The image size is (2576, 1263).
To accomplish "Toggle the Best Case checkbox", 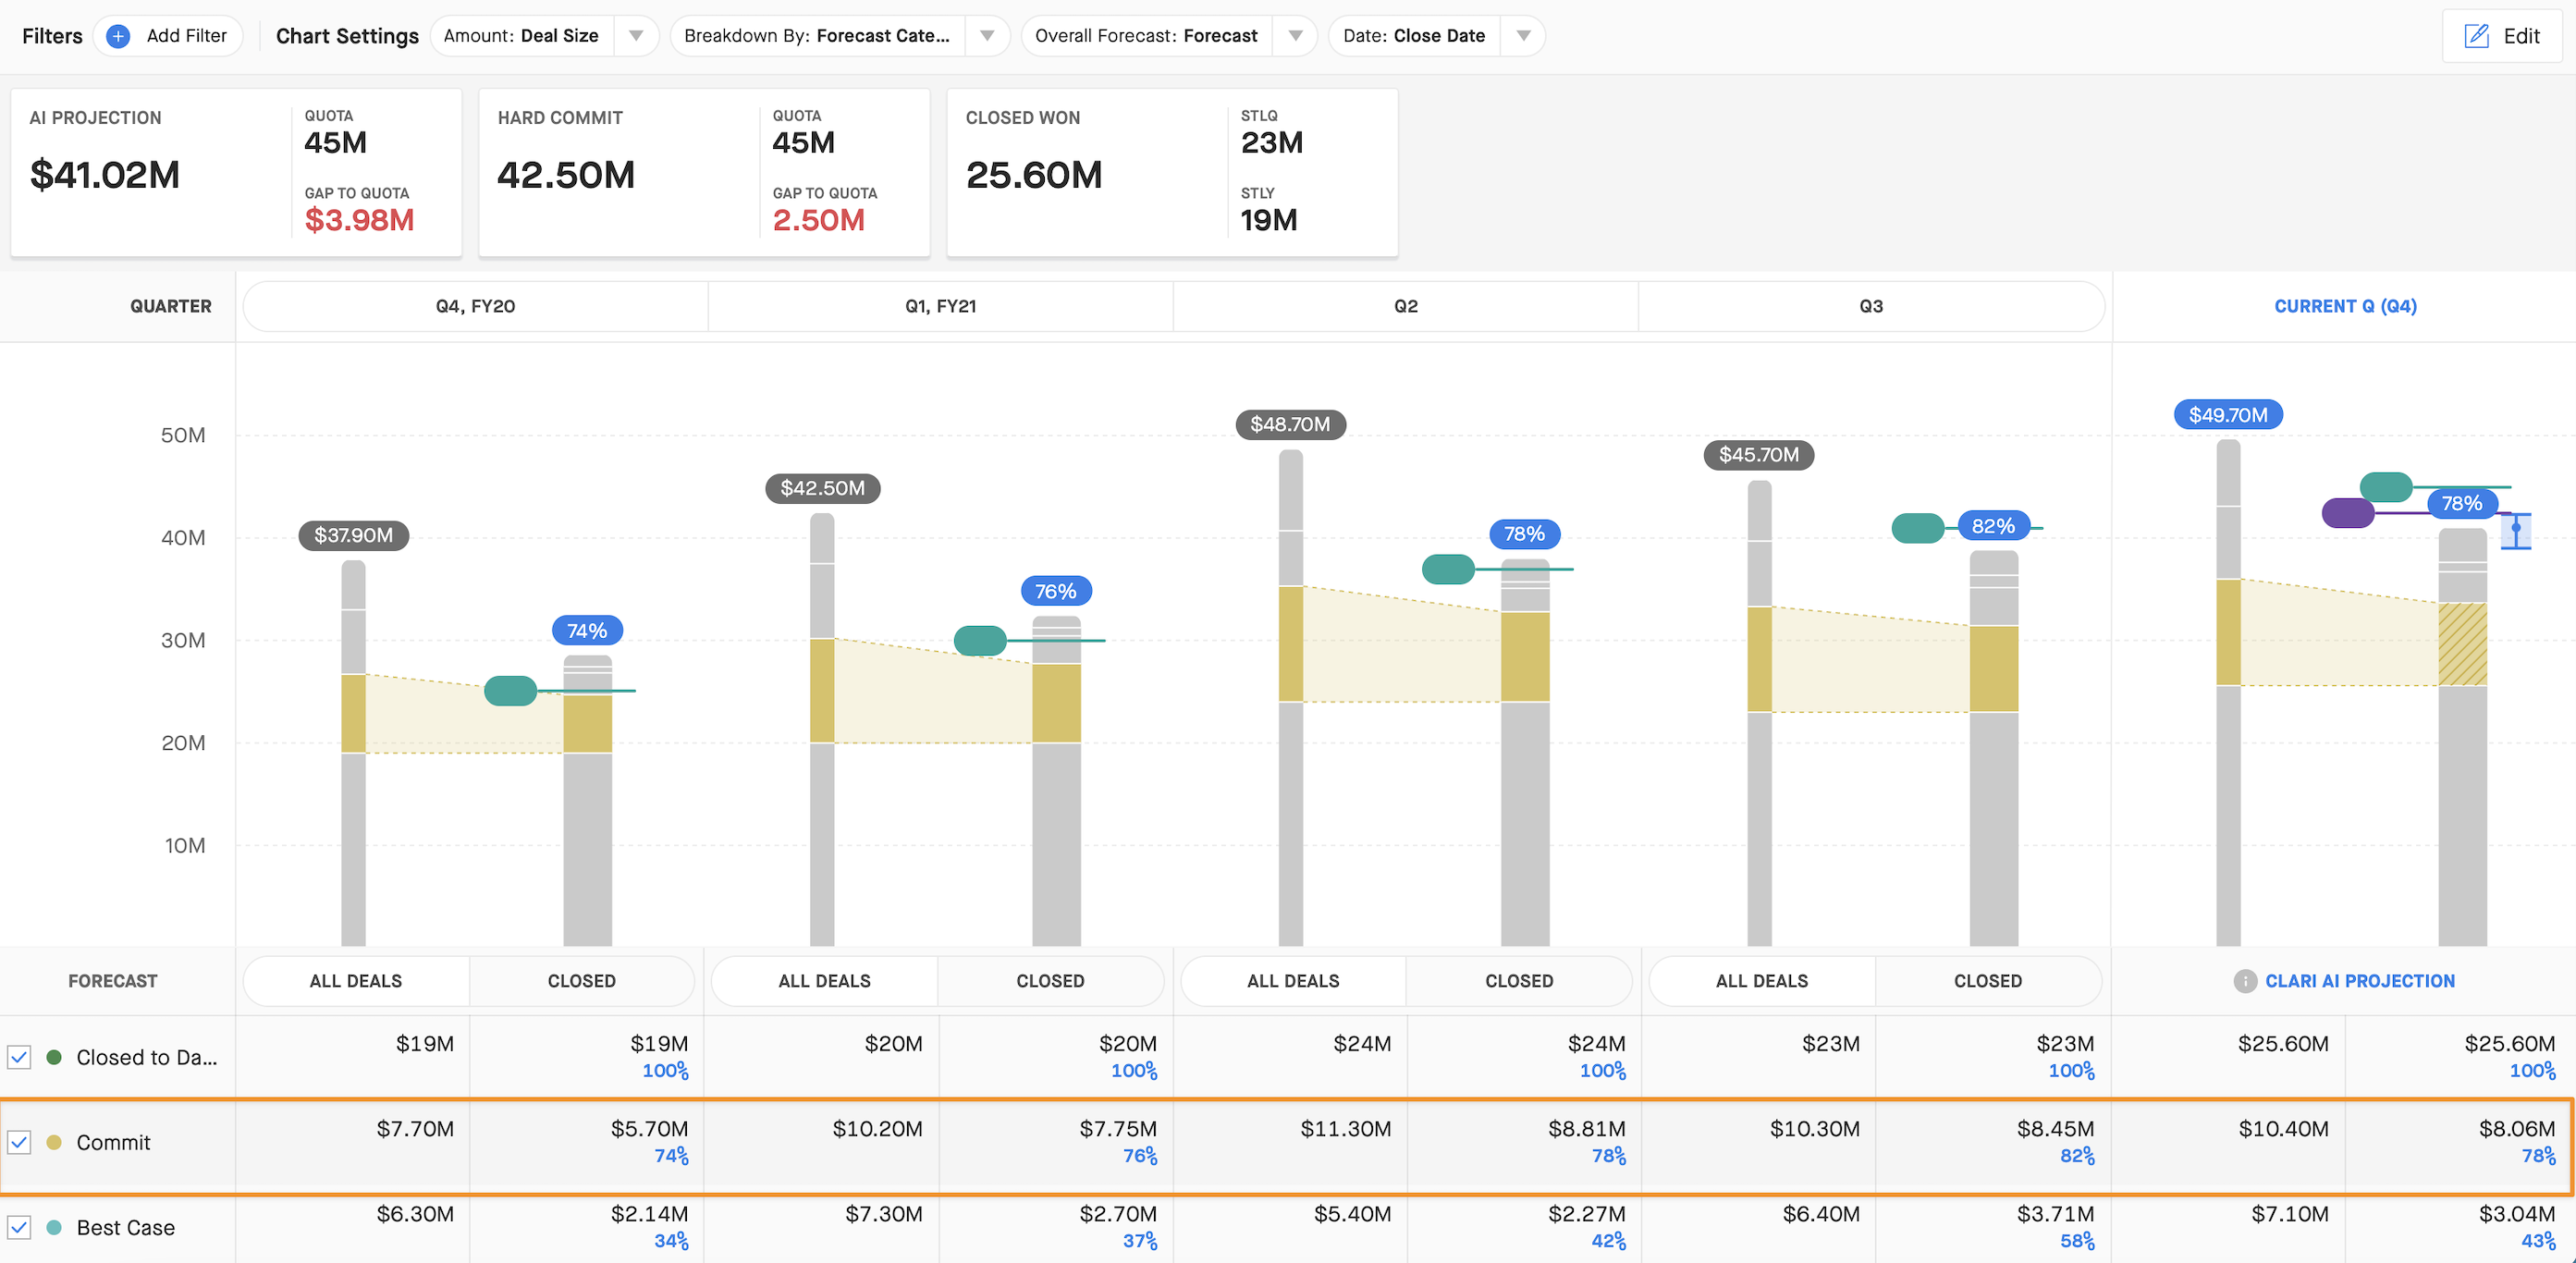I will click(19, 1227).
